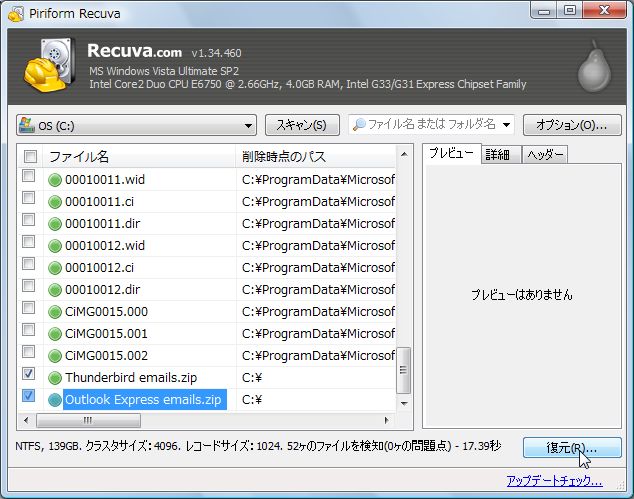Check the box for CiMG0015.000
634x499 pixels.
(28, 308)
